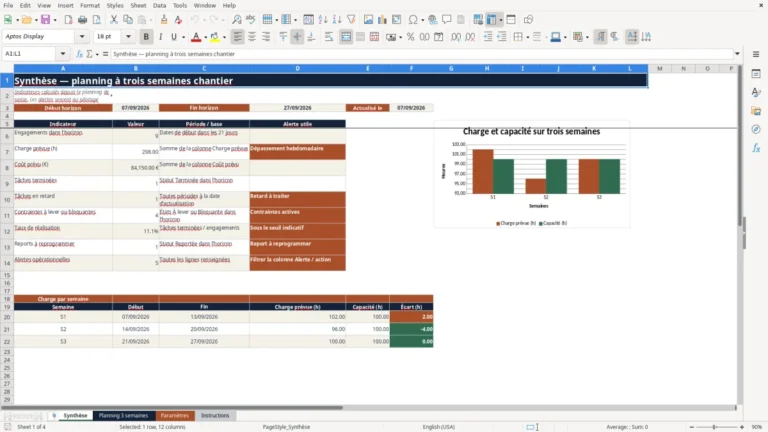Insert an image using the picture icon
The height and width of the screenshot is (432, 768).
(368, 20)
